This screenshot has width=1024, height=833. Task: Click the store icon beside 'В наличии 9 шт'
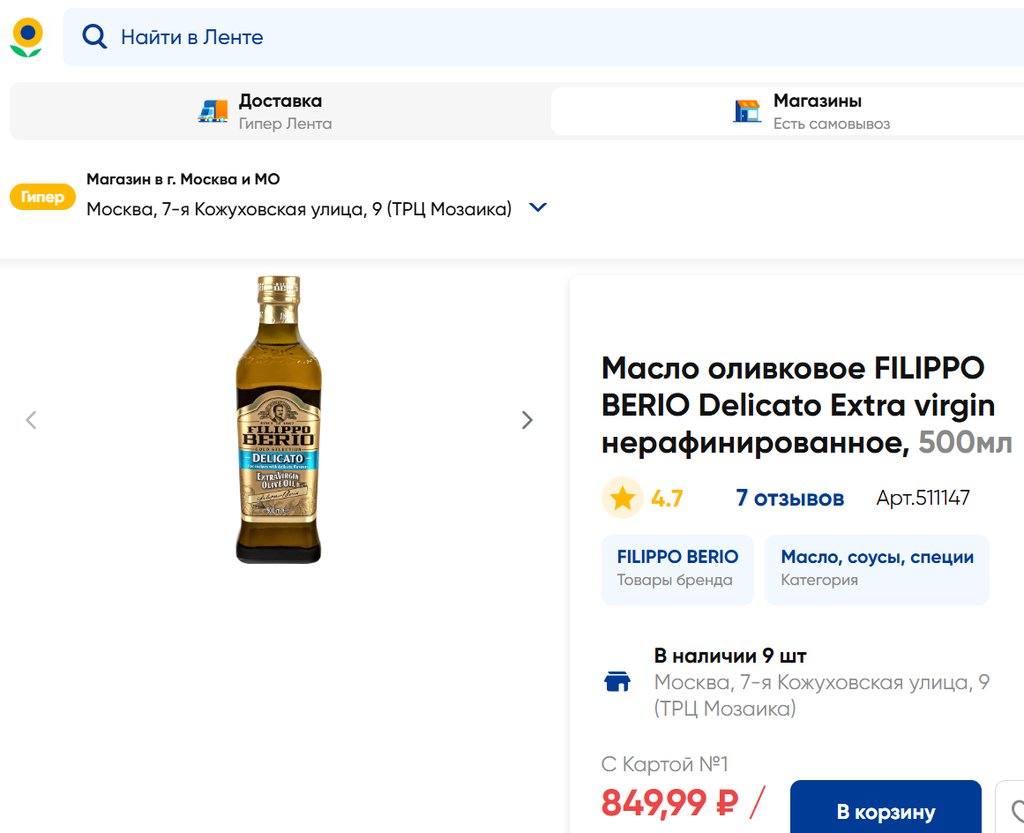(x=618, y=682)
